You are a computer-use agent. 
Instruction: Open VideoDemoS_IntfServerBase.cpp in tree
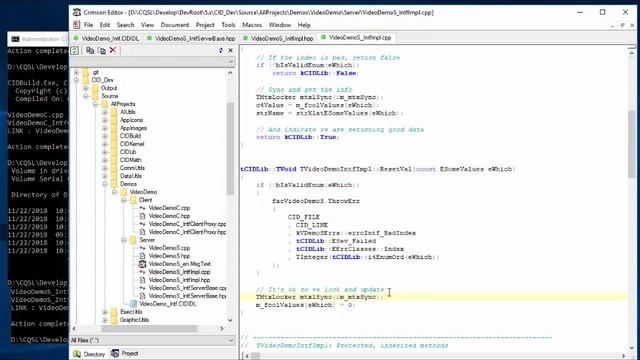[x=187, y=288]
